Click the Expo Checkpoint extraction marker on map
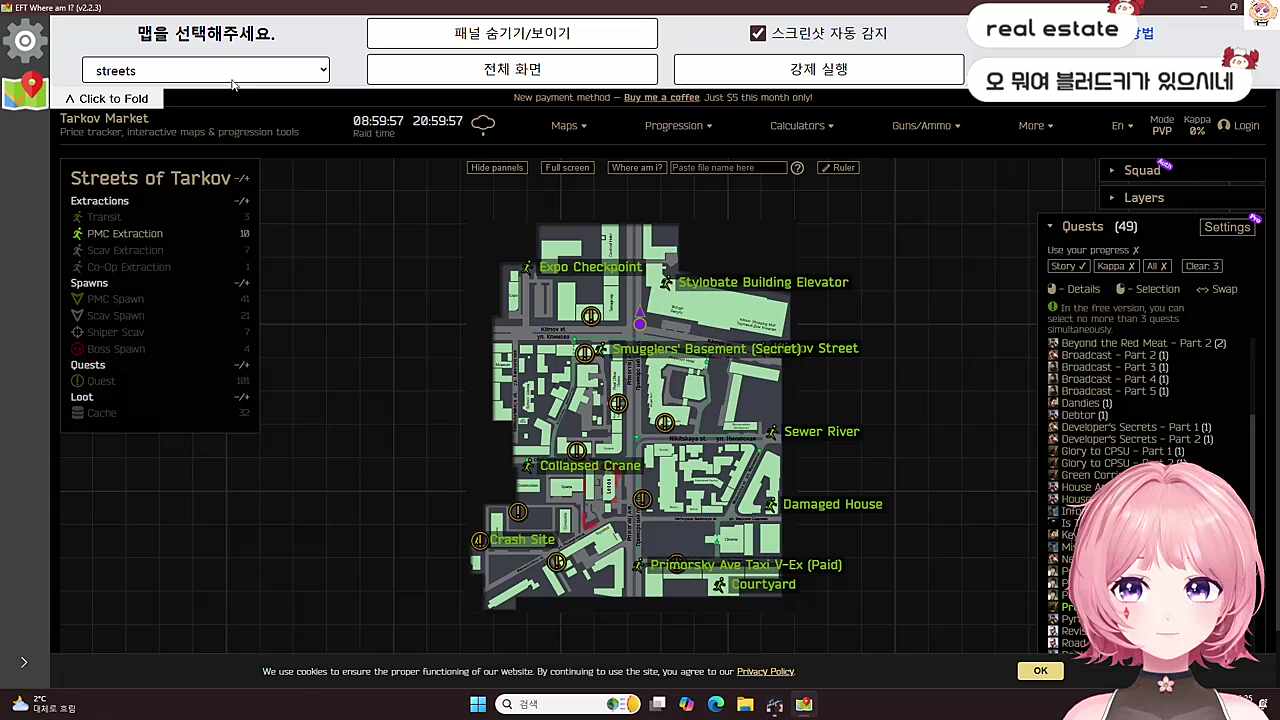 [x=529, y=267]
